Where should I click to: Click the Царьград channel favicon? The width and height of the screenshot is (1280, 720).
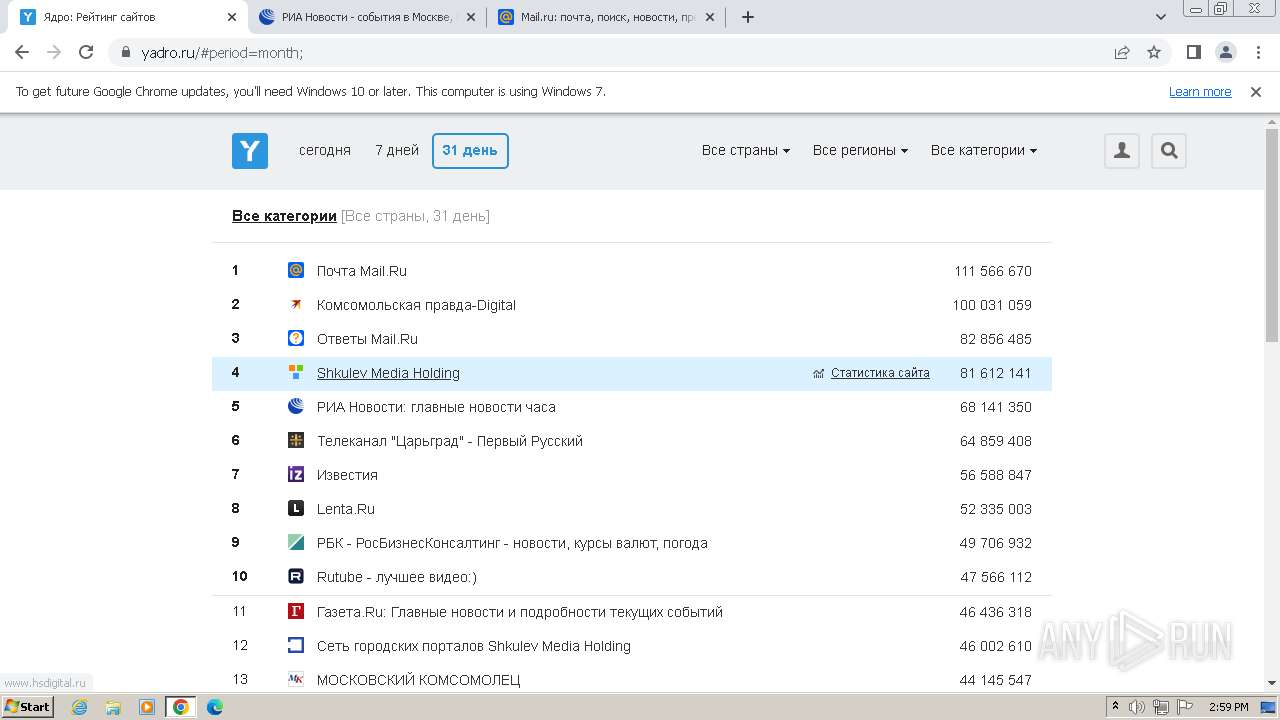[x=296, y=440]
